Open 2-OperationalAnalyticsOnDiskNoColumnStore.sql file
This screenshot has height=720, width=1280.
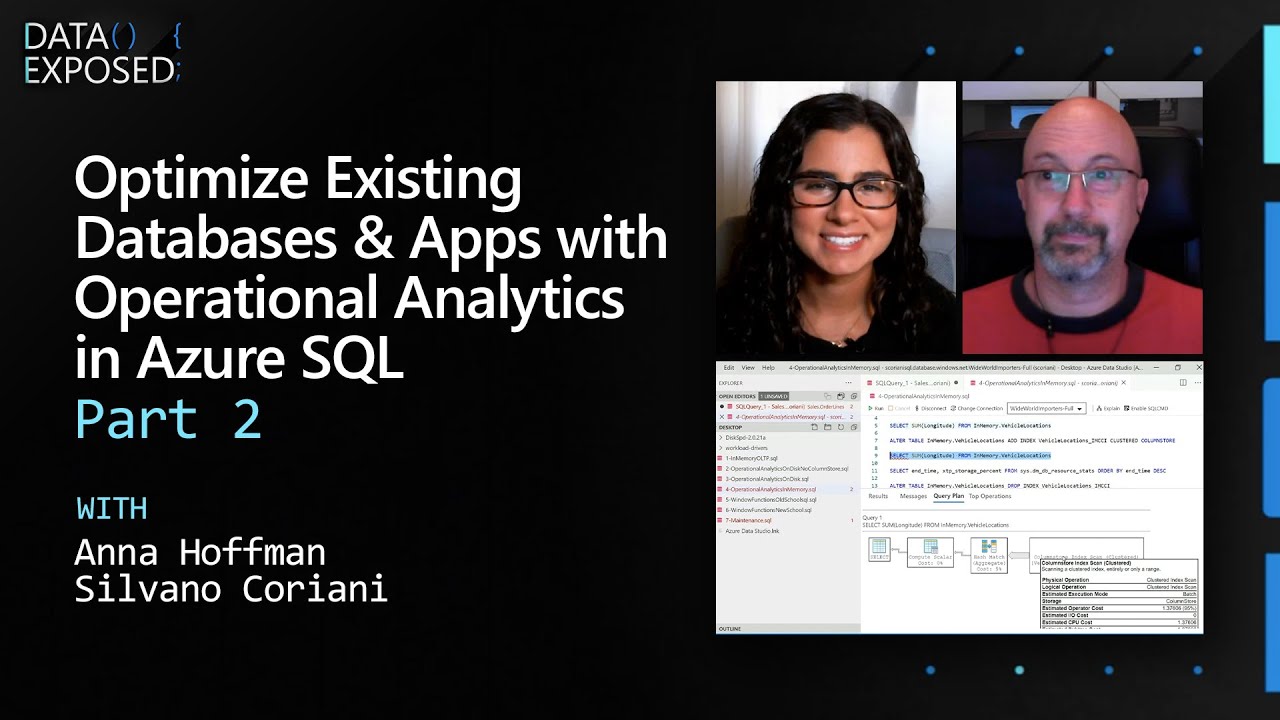[787, 469]
